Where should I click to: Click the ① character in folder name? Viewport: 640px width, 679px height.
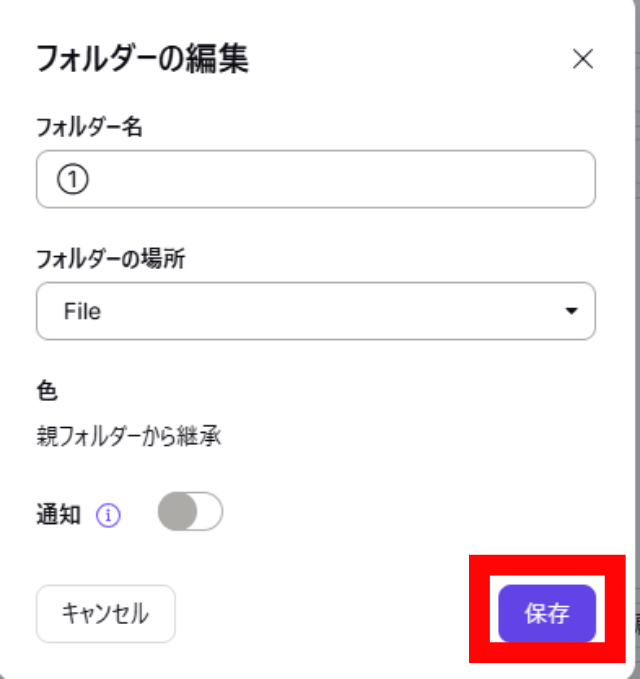[x=73, y=179]
